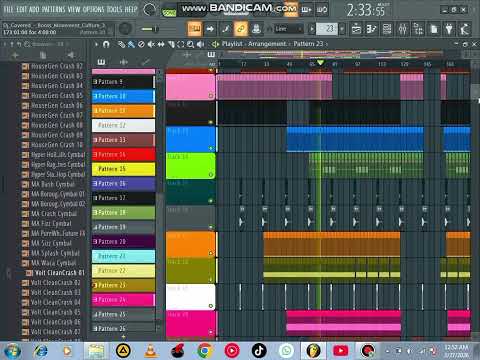The height and width of the screenshot is (360, 480).
Task: Open the playlist options arrow menu
Action: 96,44
